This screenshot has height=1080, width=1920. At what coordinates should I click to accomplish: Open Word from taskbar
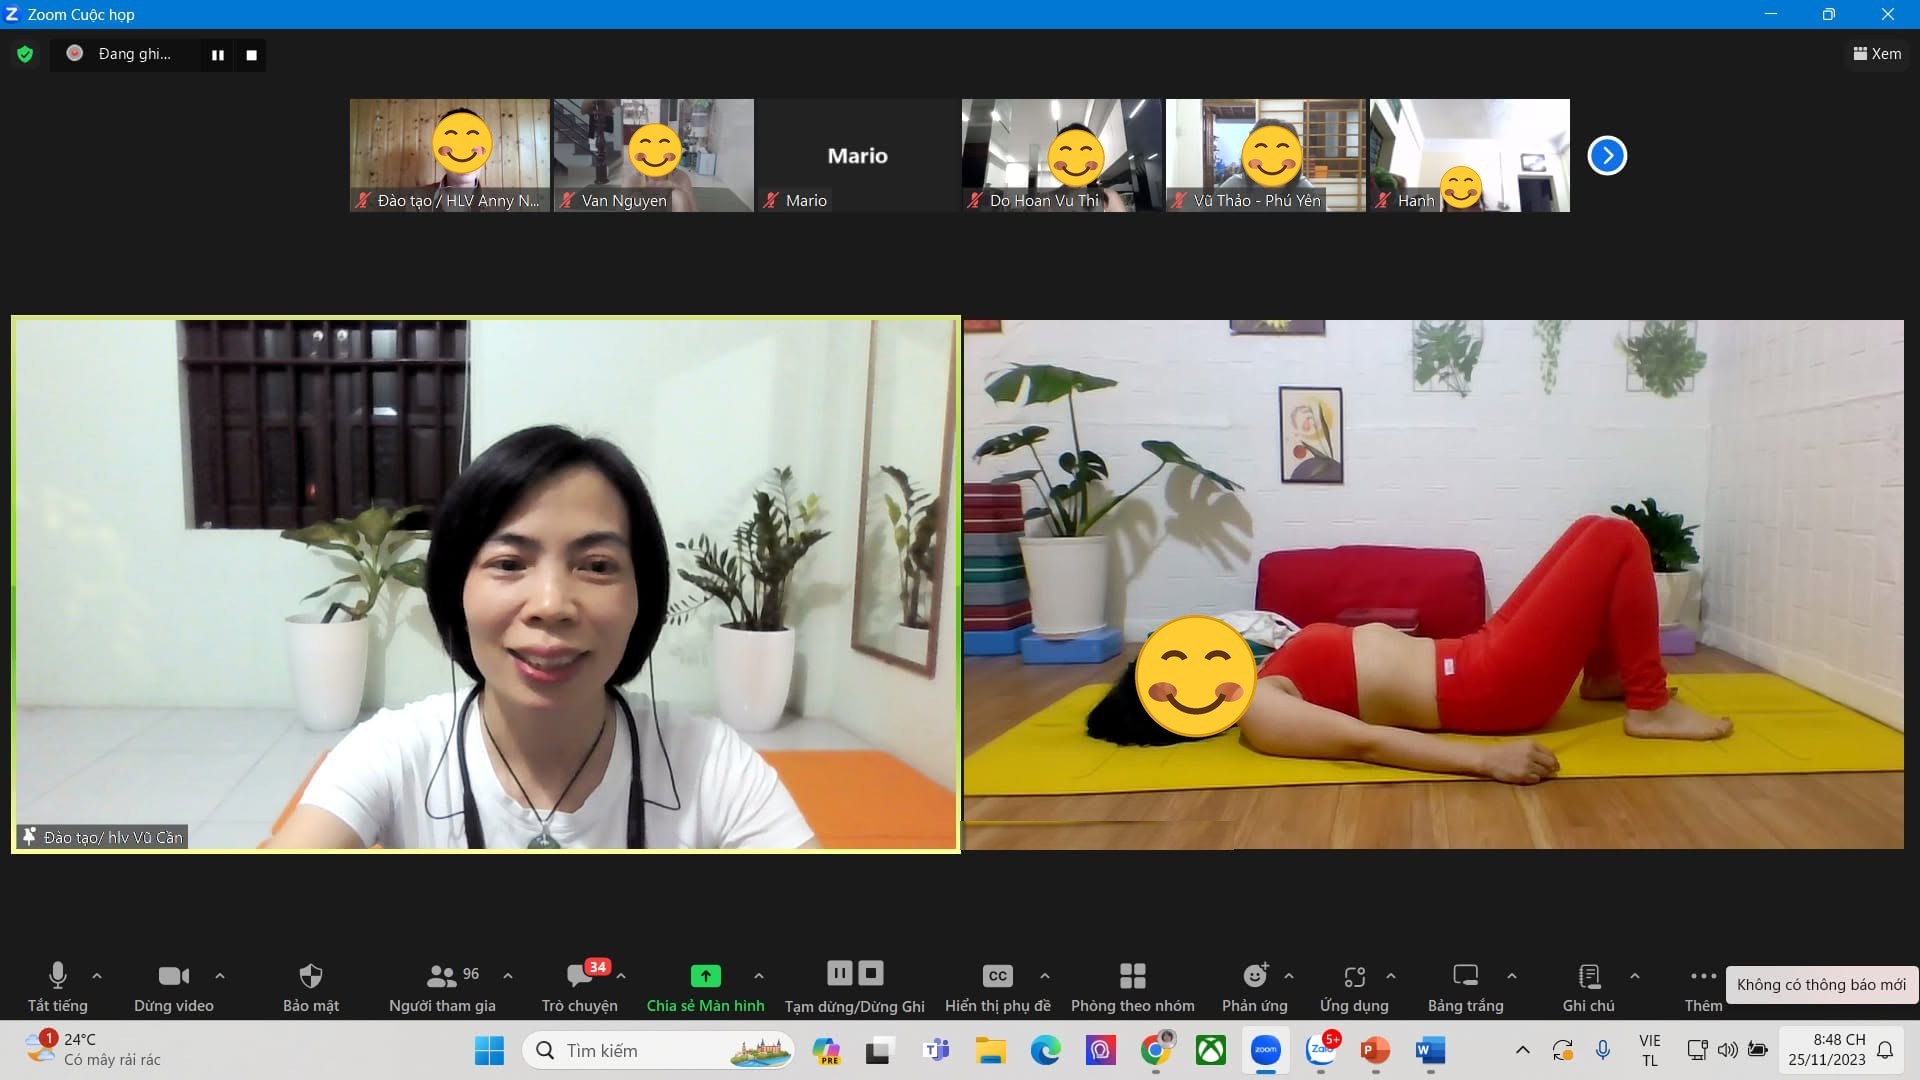click(x=1430, y=1050)
